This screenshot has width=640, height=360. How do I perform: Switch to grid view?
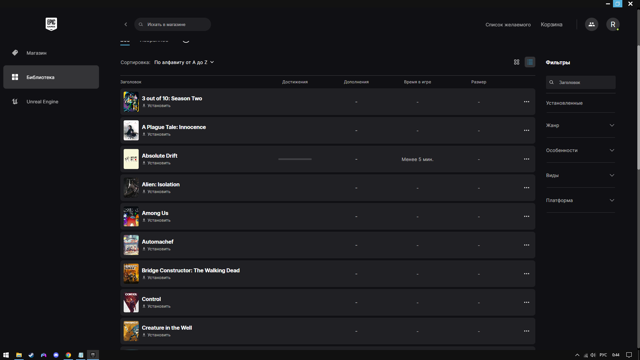[517, 62]
